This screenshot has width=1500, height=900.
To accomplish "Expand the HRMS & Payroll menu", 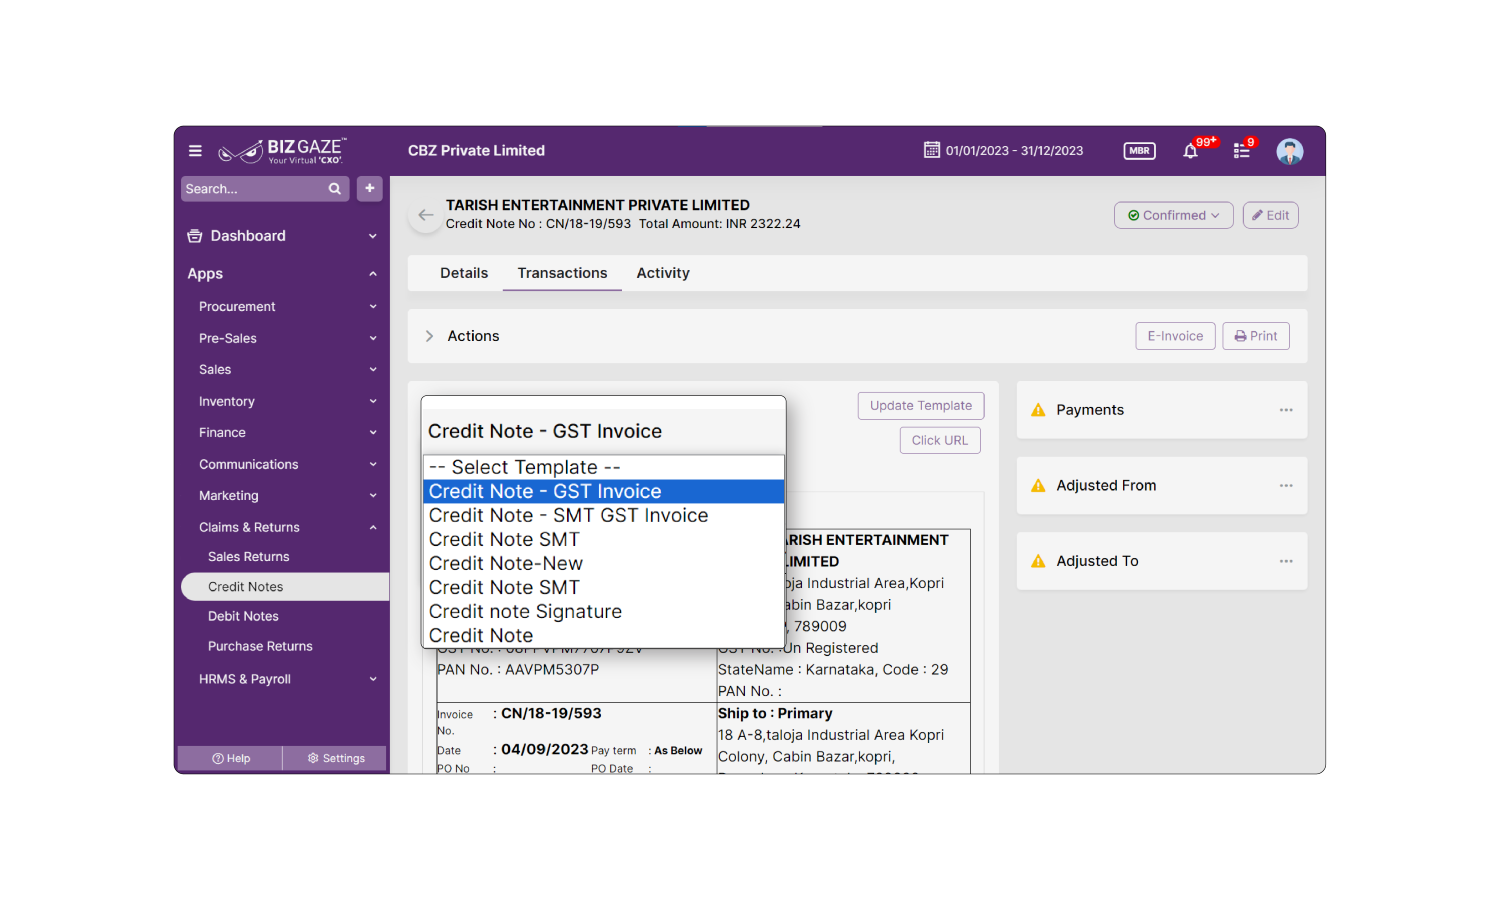I will coord(373,679).
